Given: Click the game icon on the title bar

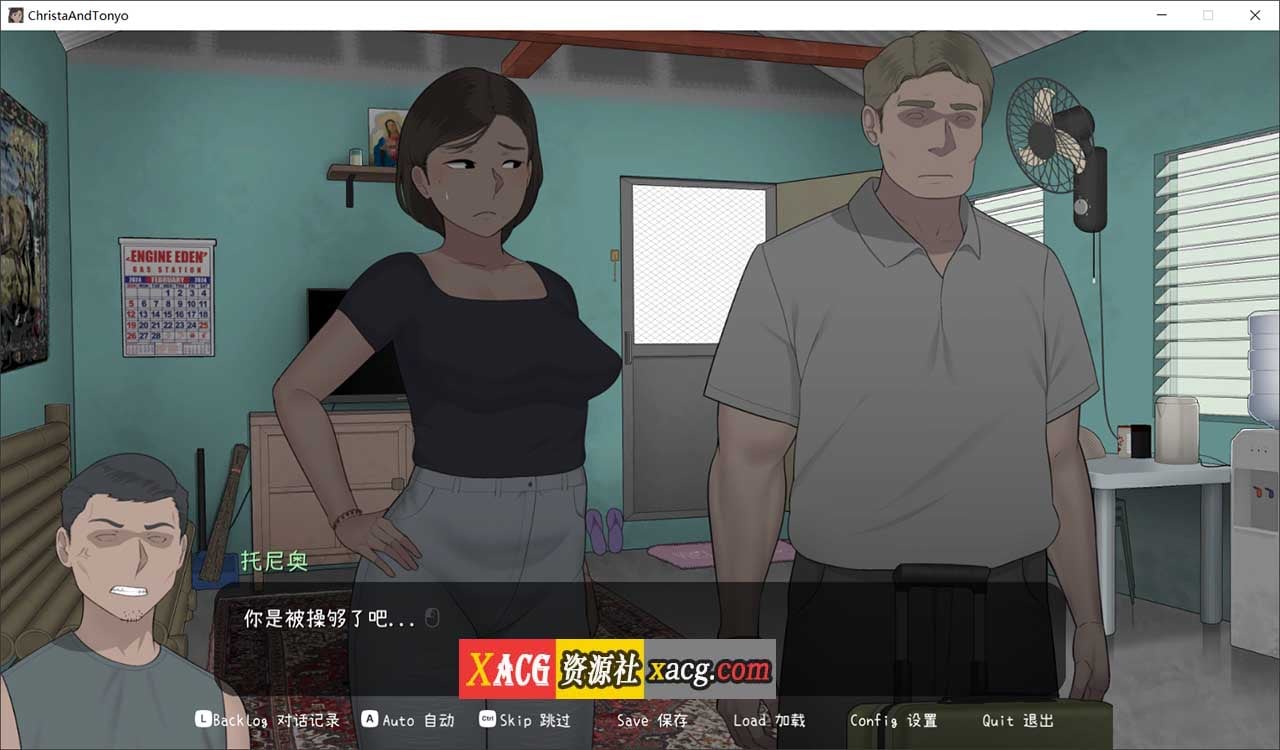Looking at the screenshot, I should [x=14, y=15].
